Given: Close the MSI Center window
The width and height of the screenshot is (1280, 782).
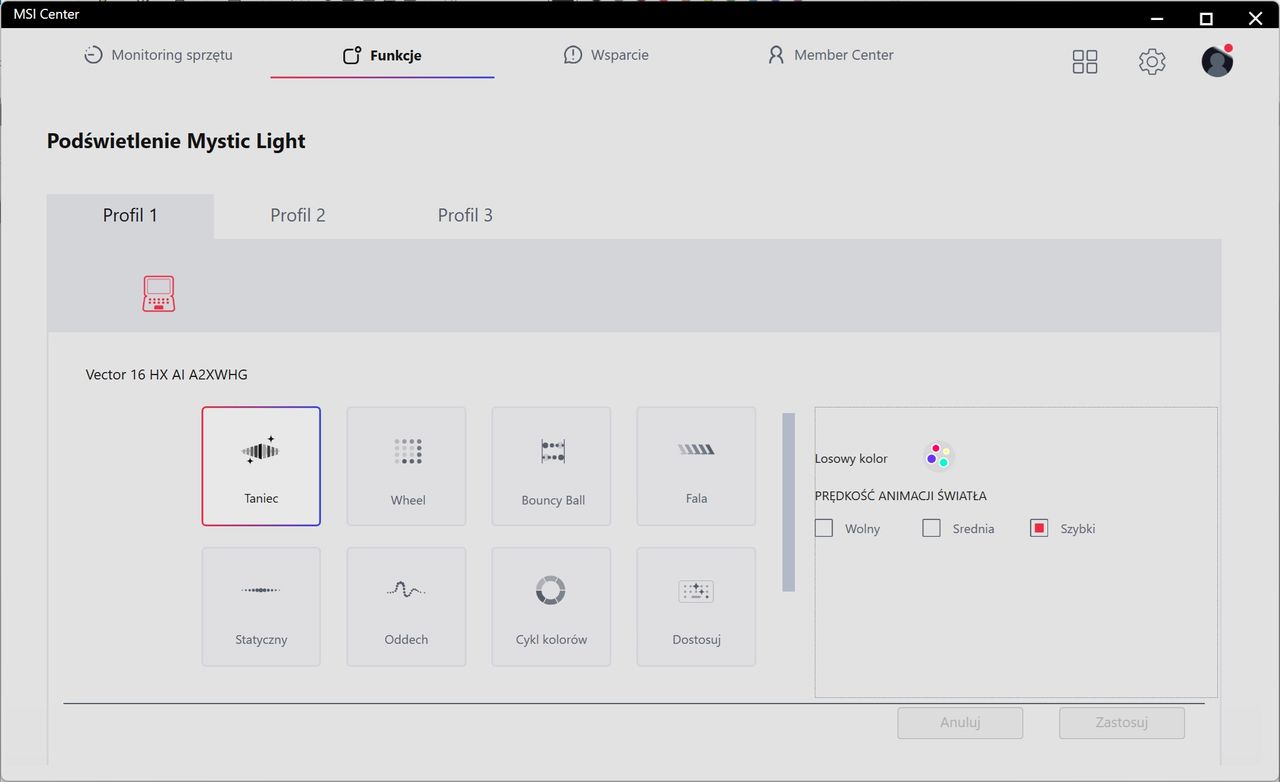Looking at the screenshot, I should [1256, 18].
